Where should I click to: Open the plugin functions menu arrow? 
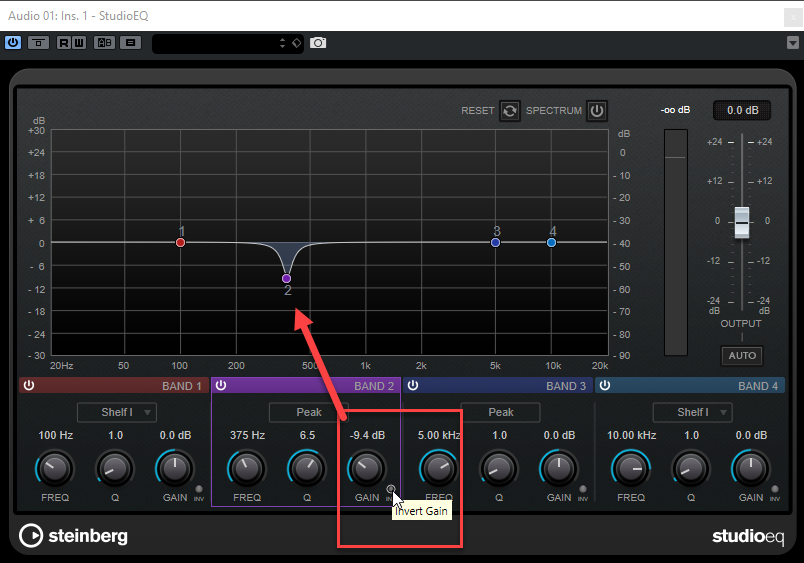tap(793, 43)
